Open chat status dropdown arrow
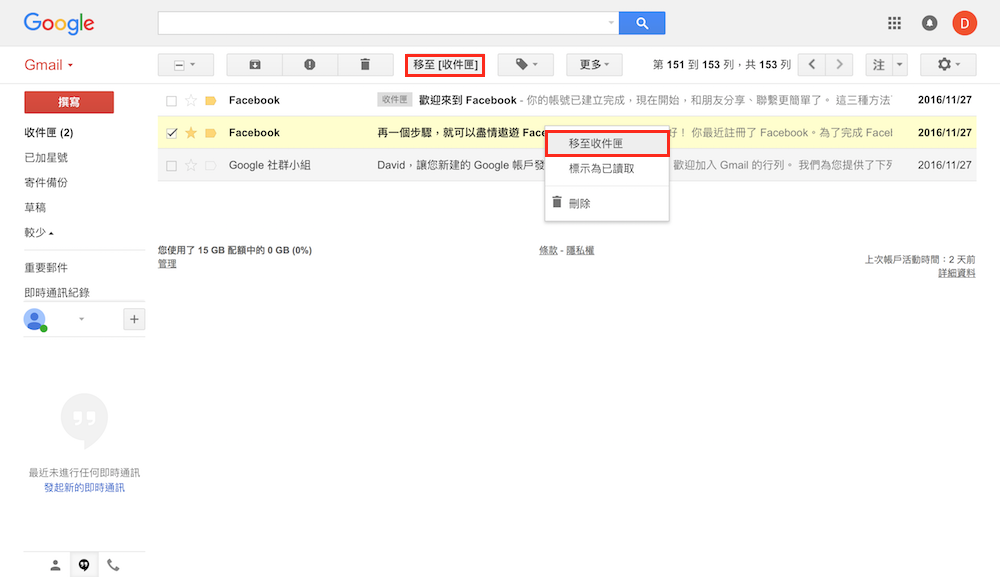Screen dimensions: 1000x577 (x=81, y=319)
